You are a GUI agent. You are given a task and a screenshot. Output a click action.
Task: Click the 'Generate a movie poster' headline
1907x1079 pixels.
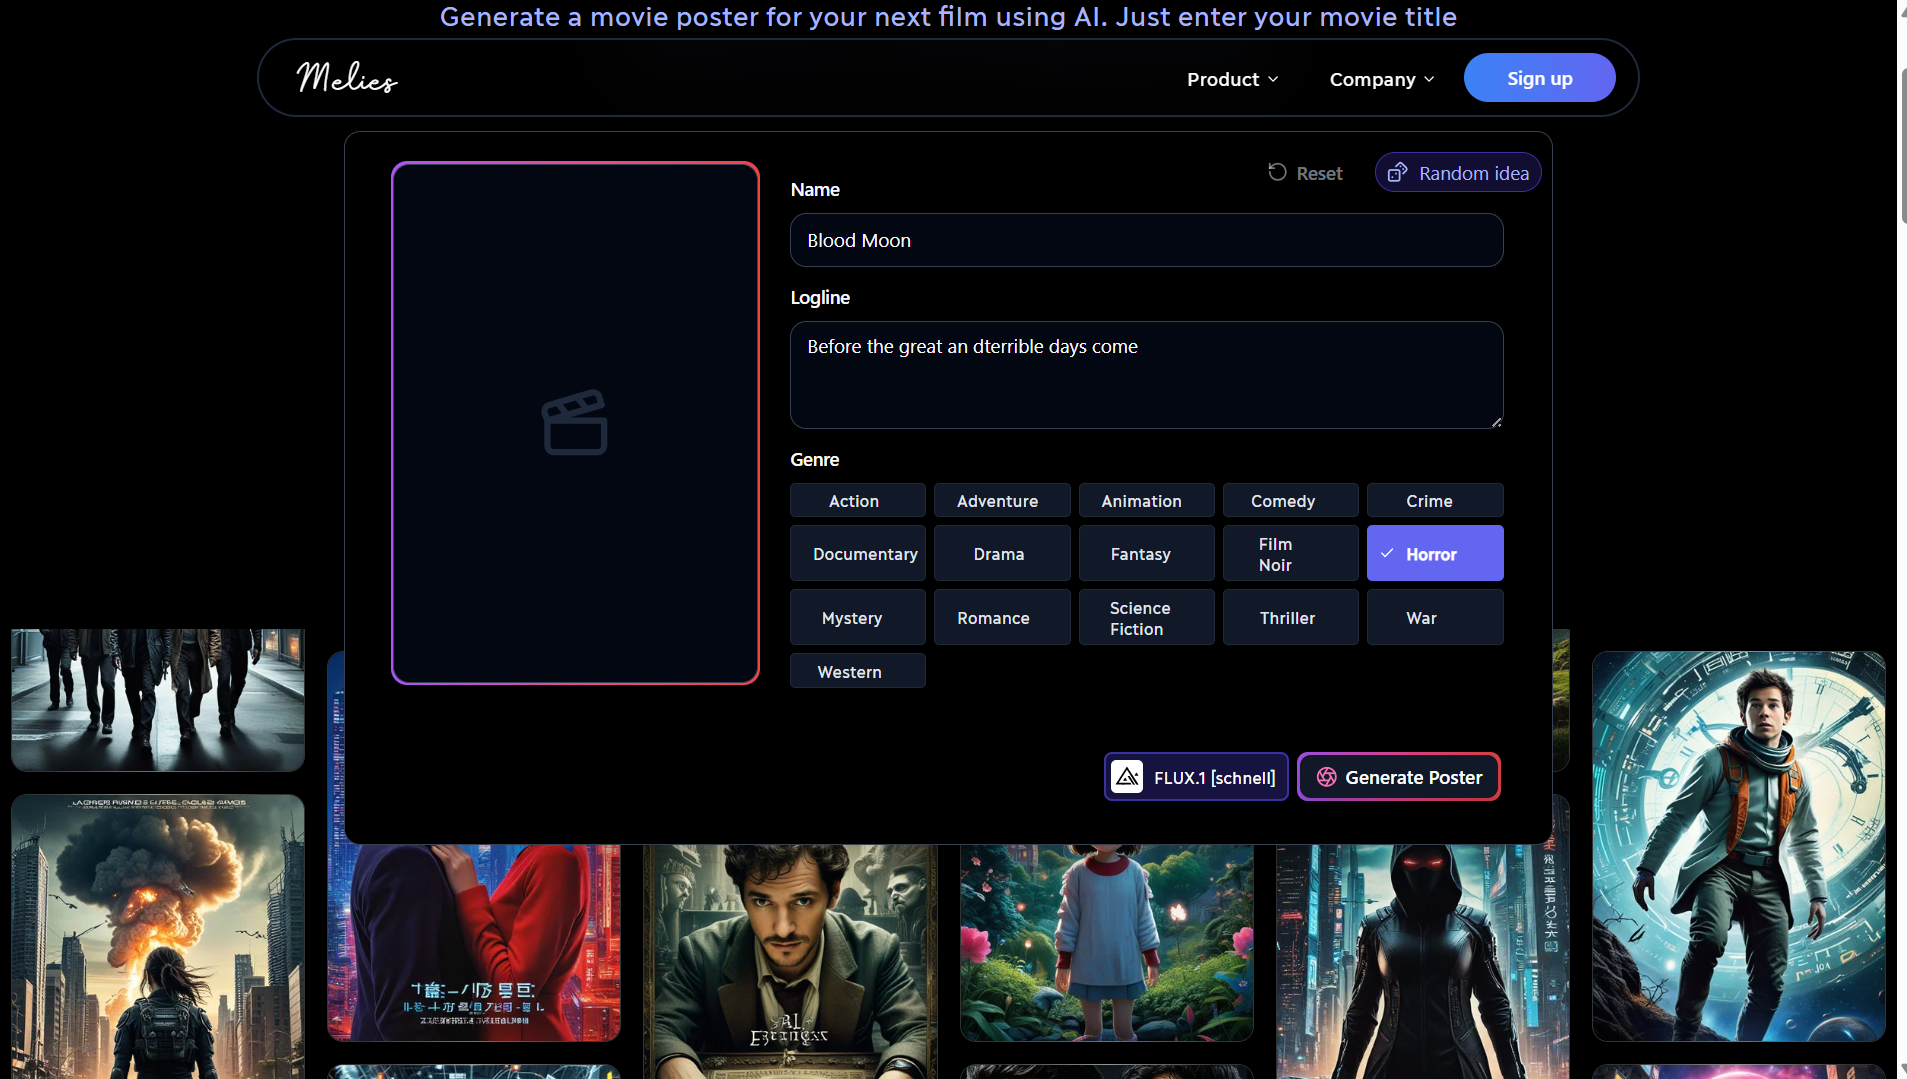pos(948,17)
